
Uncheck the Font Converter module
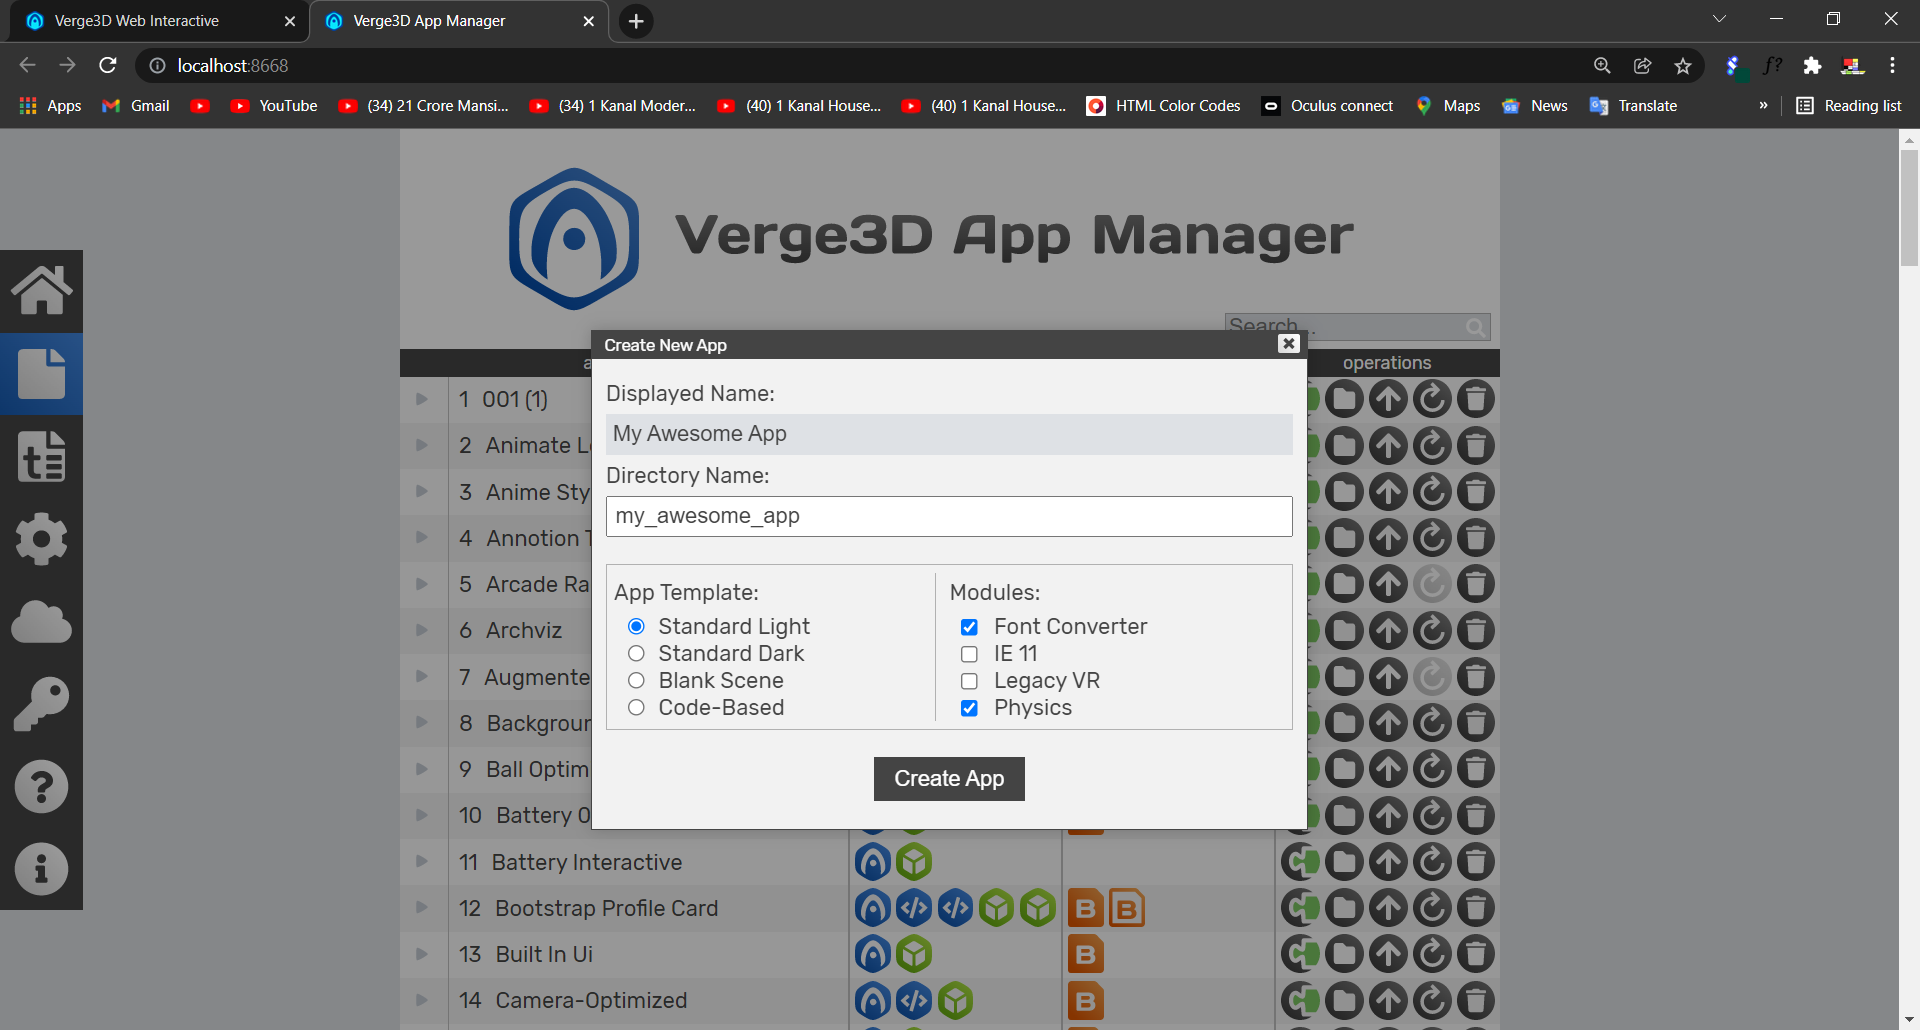pyautogui.click(x=969, y=627)
